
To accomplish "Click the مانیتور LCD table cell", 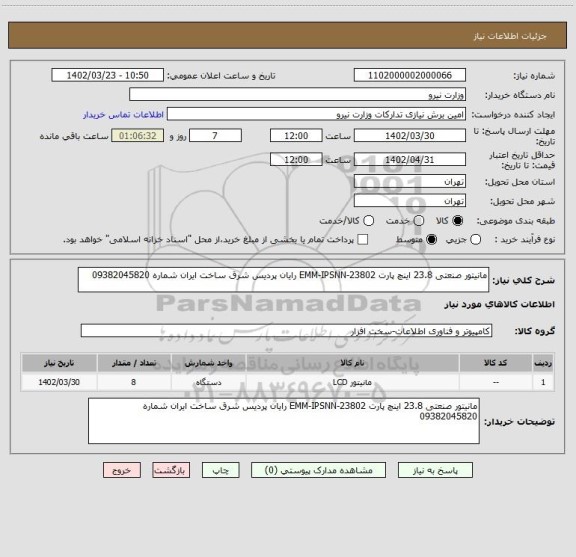I will [x=352, y=382].
